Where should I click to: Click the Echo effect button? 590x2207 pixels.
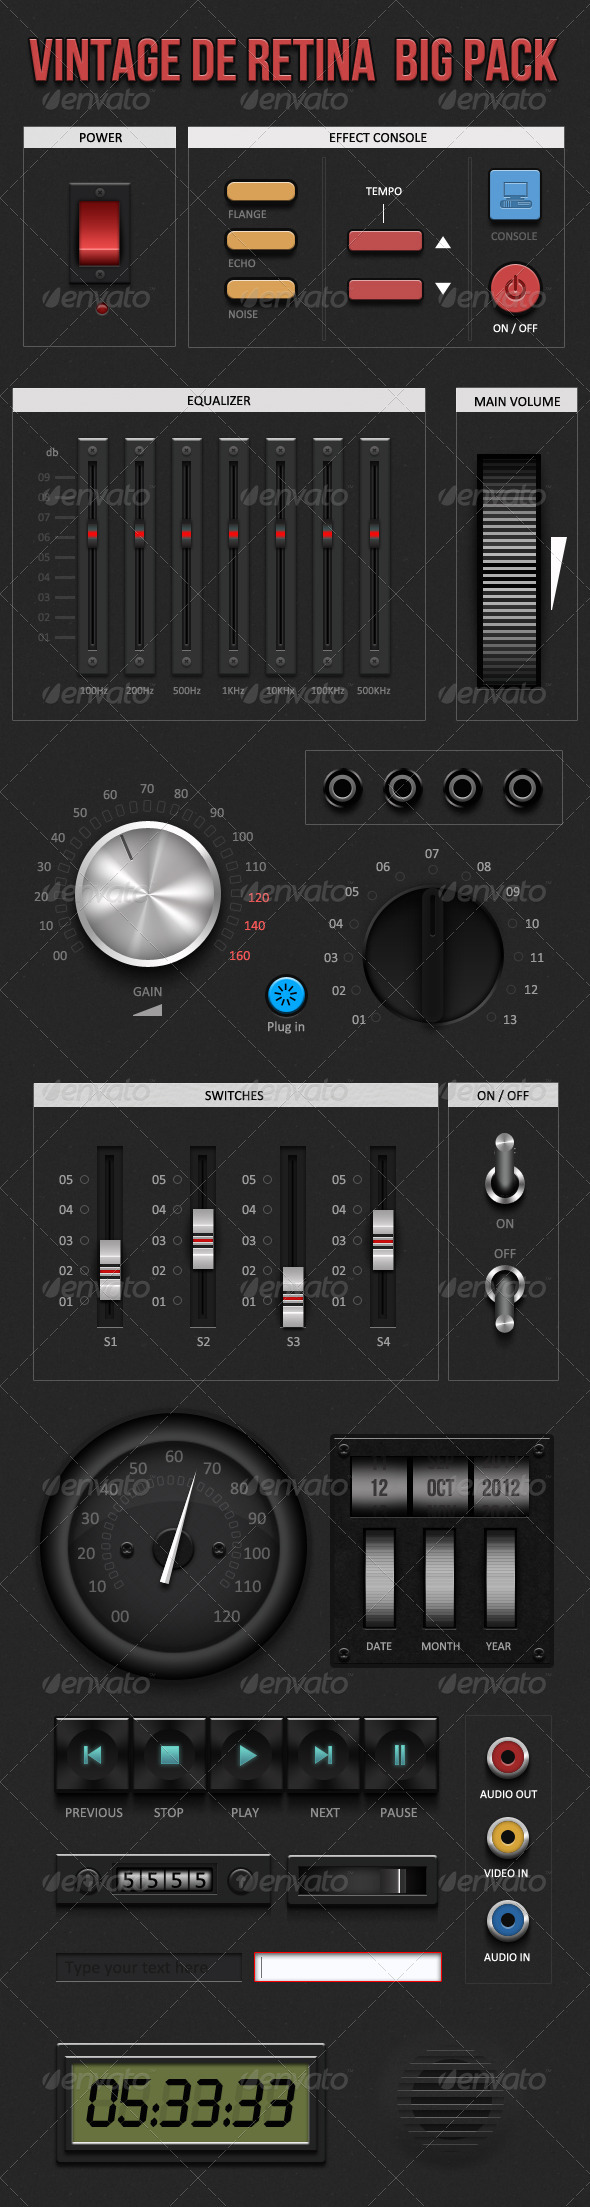point(261,240)
